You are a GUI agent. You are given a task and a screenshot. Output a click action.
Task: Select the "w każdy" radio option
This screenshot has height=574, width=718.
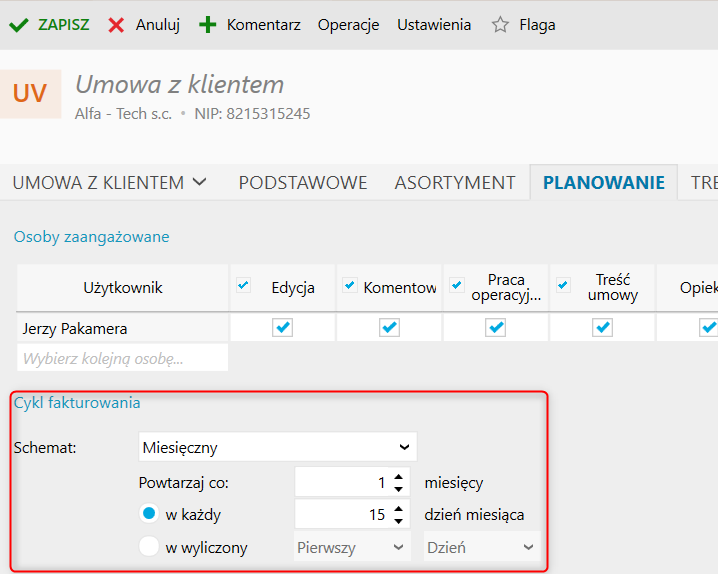[150, 514]
